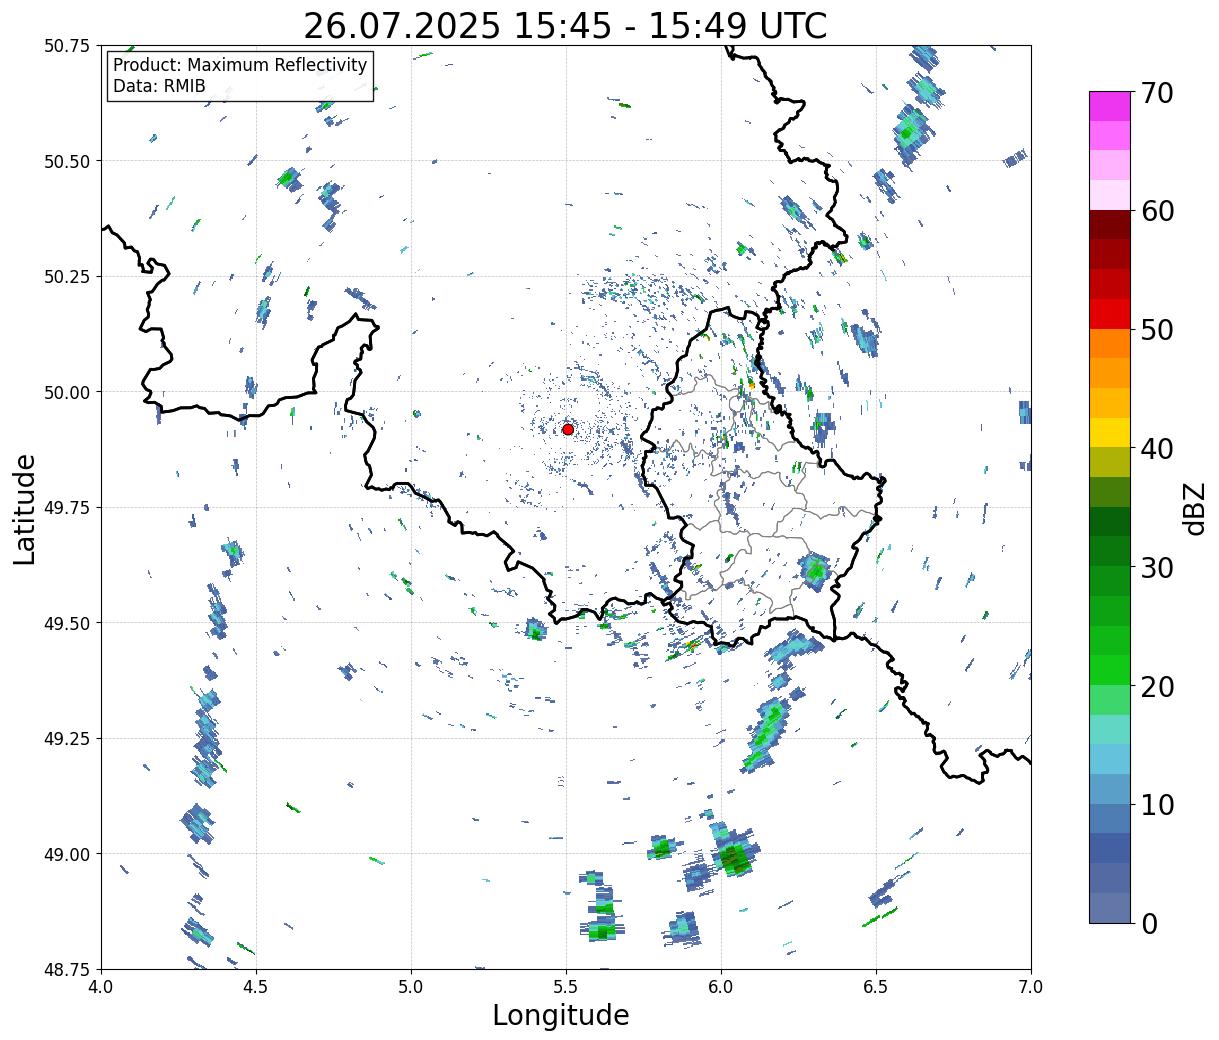Click the plot title "26.07.2025 15:45 - 15:49 UTC"
The width and height of the screenshot is (1219, 1040).
coord(565,26)
